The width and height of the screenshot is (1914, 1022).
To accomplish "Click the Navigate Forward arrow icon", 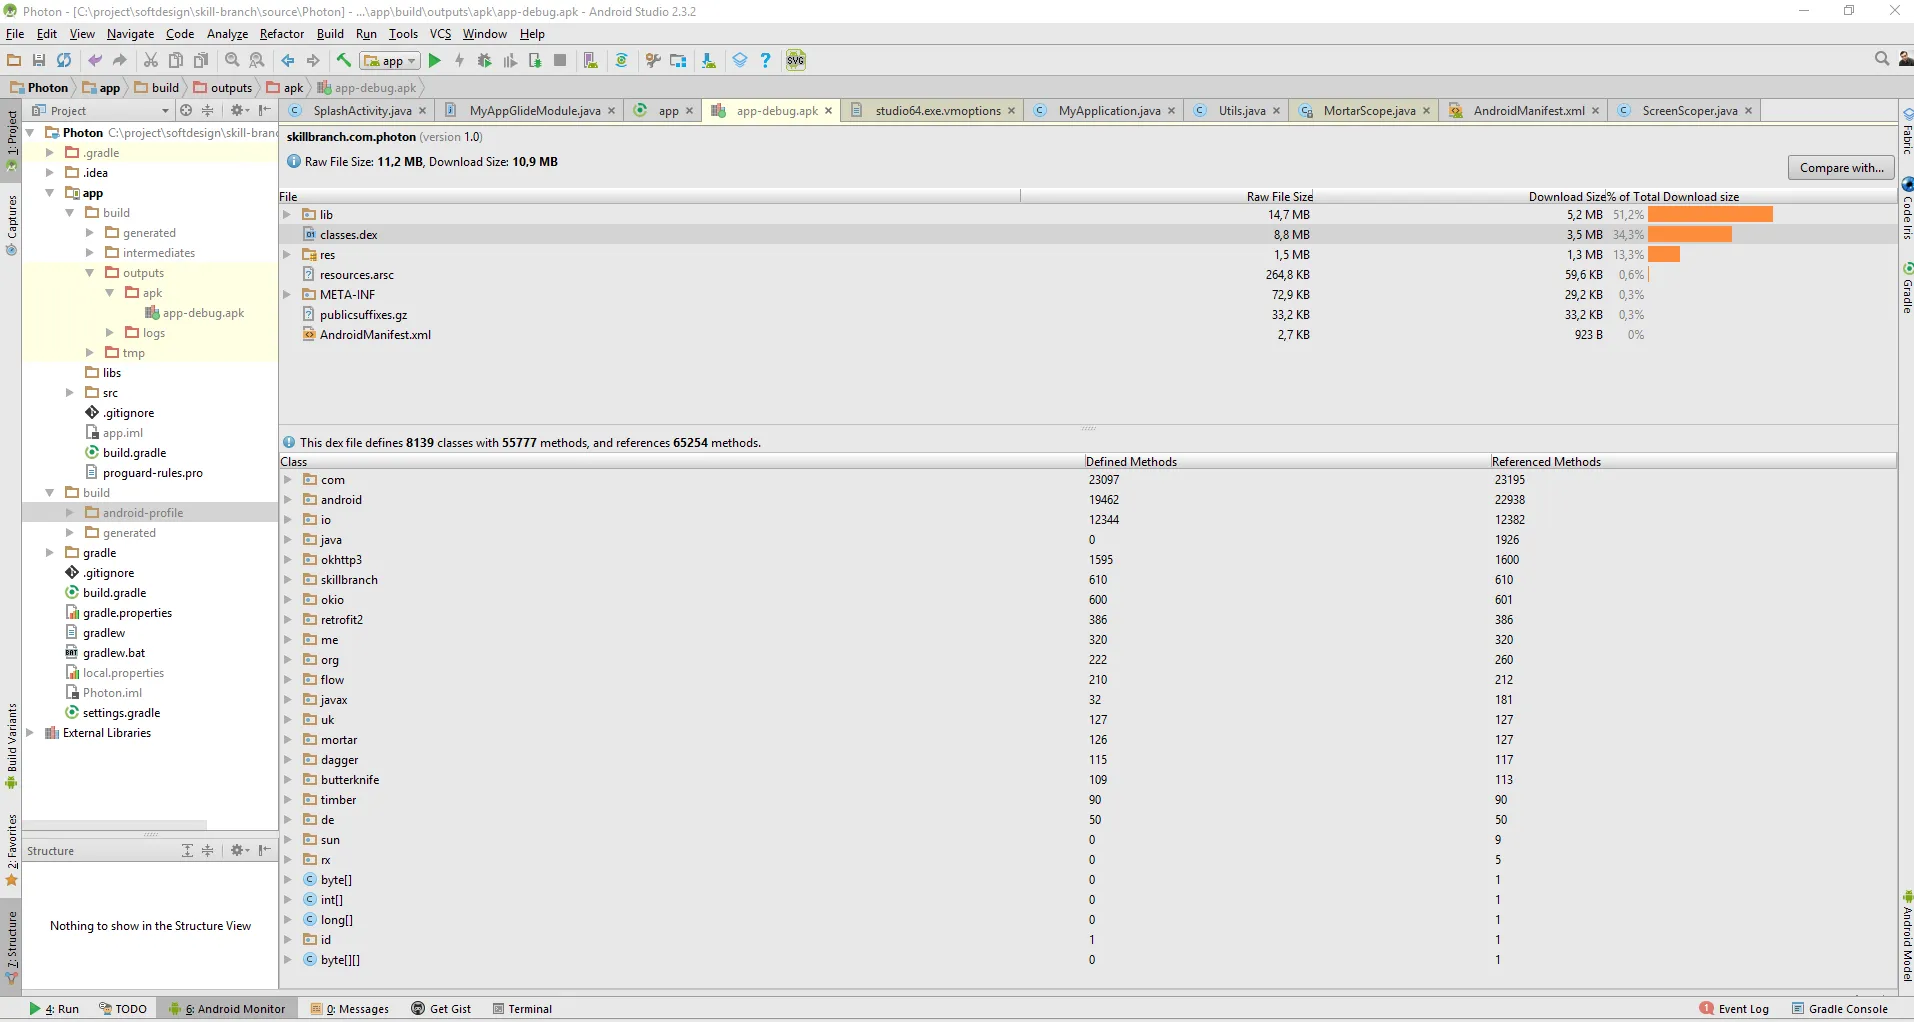I will pos(313,61).
